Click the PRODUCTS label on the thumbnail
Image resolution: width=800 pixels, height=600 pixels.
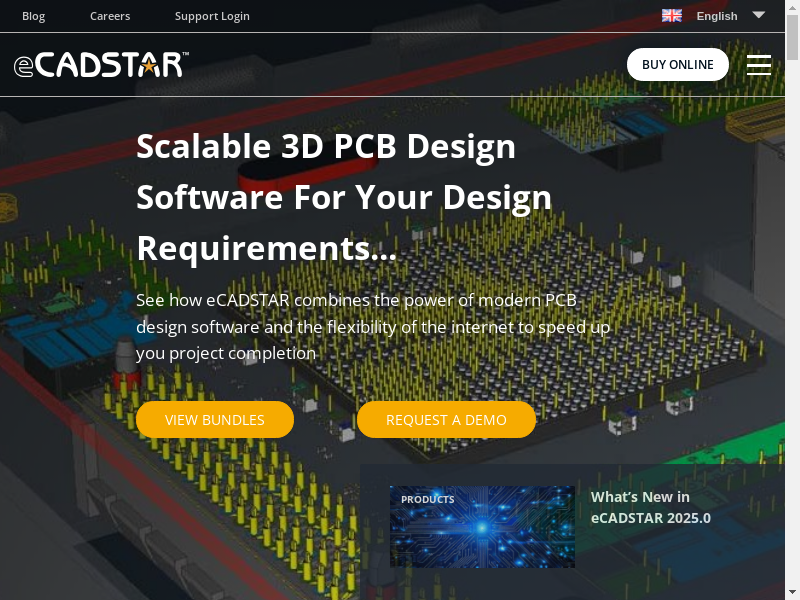[x=428, y=499]
